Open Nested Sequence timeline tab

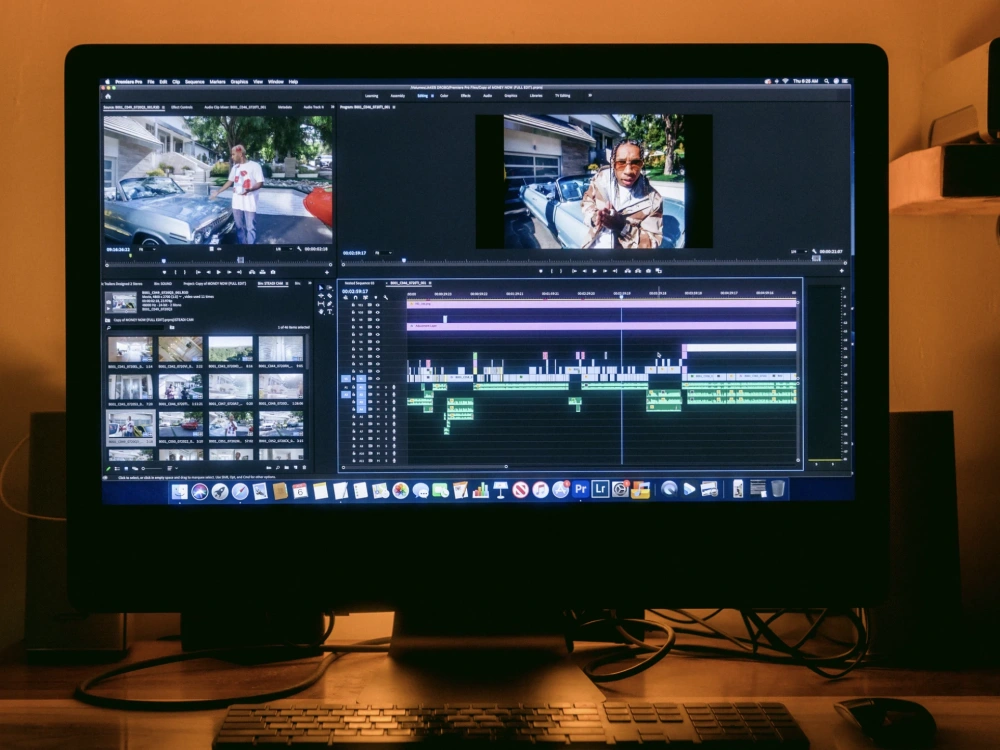coord(359,283)
